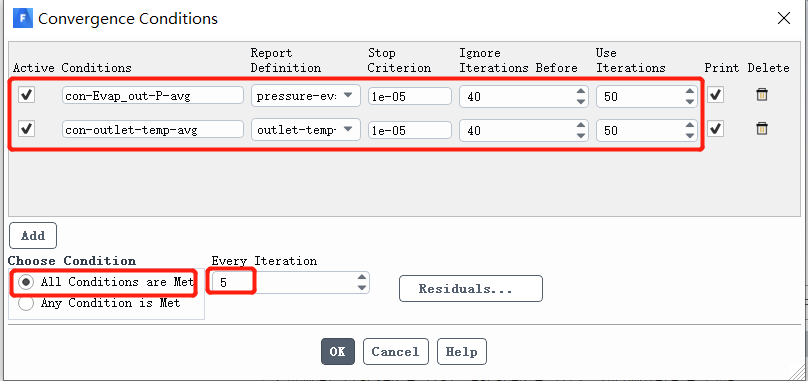Viewport: 808px width, 381px height.
Task: Click the Add button
Action: (33, 236)
